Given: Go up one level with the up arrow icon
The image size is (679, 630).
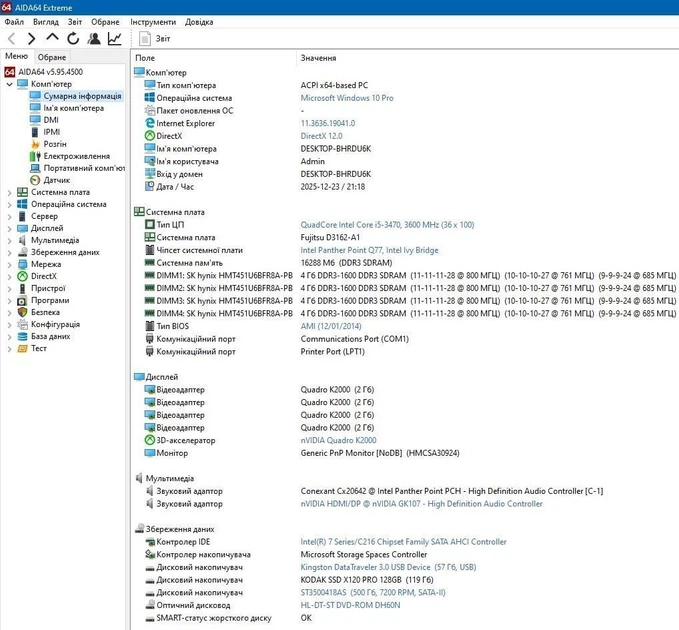Looking at the screenshot, I should tap(52, 38).
